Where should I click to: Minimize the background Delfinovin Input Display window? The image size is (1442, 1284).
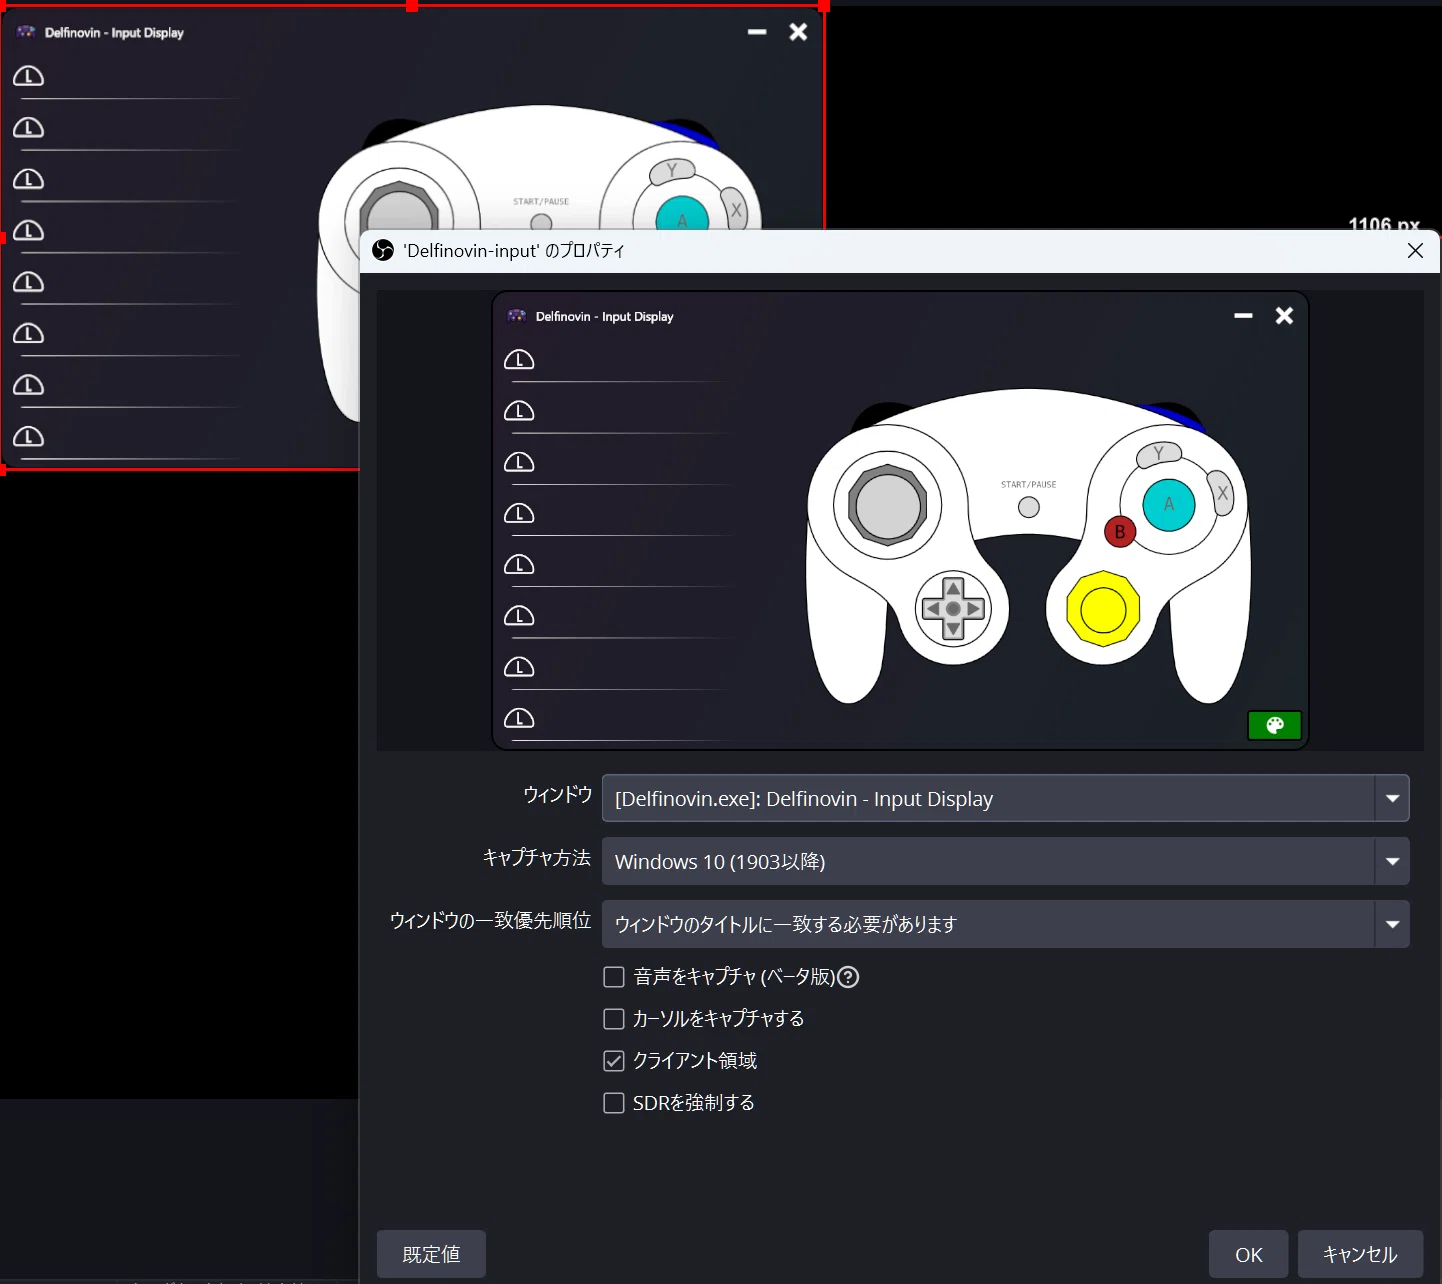(757, 32)
